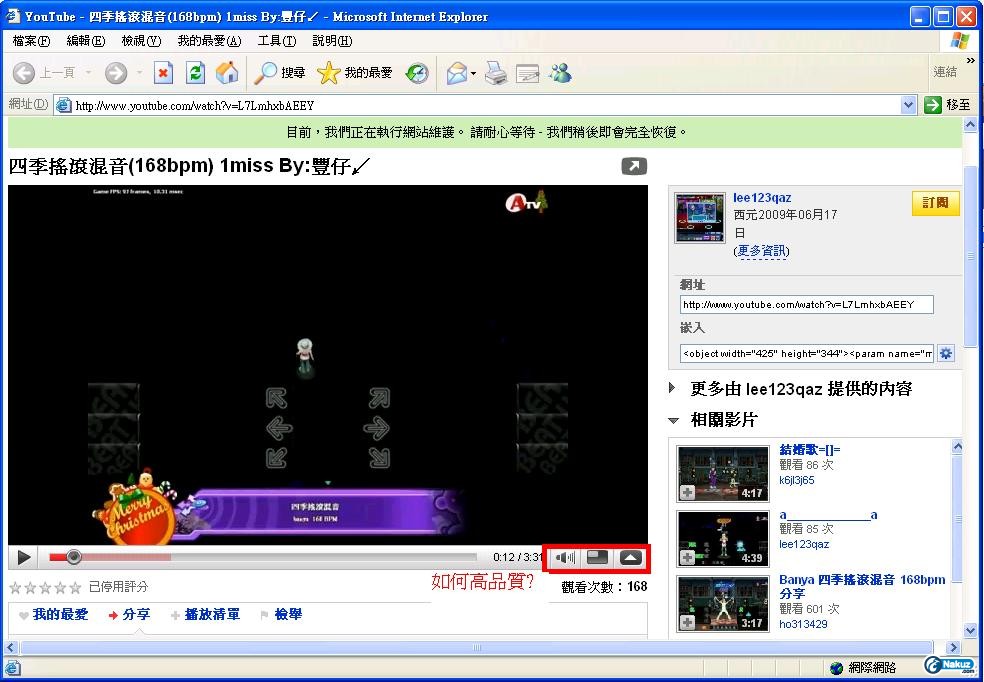Click uploader ho313429 link
This screenshot has width=984, height=682.
(803, 624)
